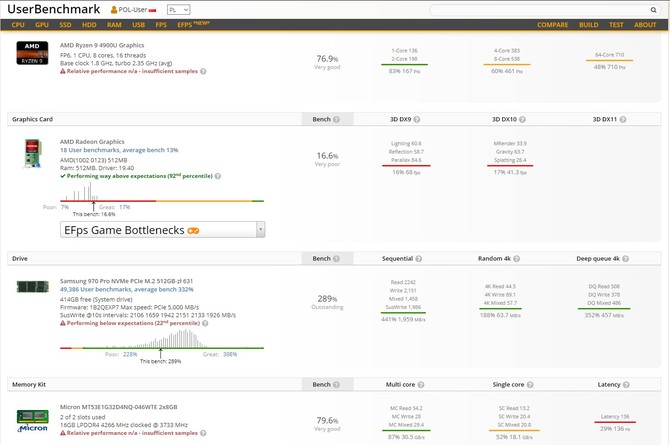
Task: Click the AMD Ryzen 9 4900U Graphics title
Action: 102,45
